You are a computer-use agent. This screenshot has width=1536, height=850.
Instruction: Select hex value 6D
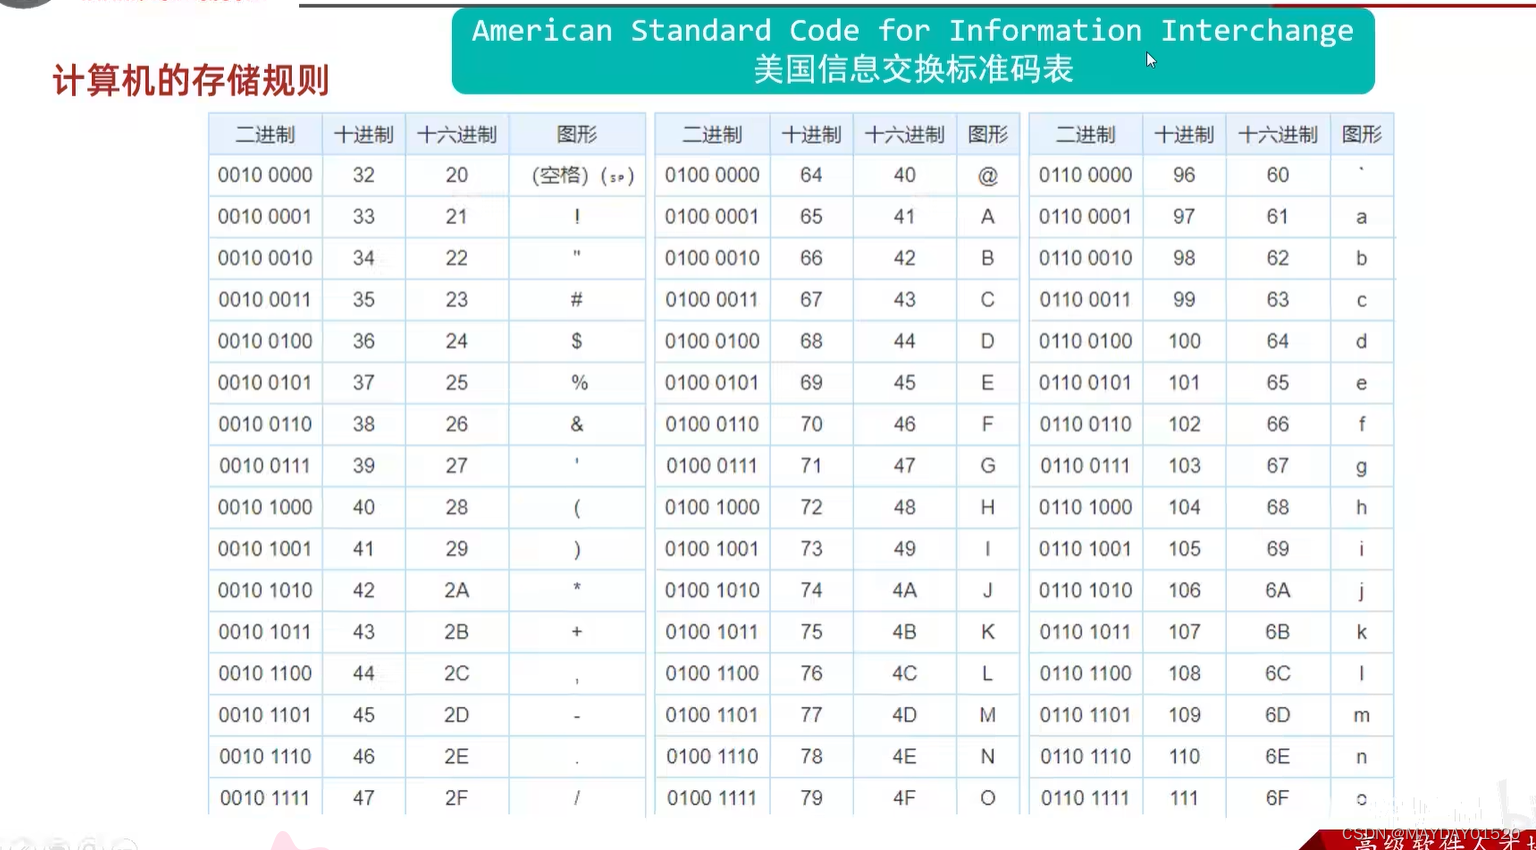[x=1278, y=715]
